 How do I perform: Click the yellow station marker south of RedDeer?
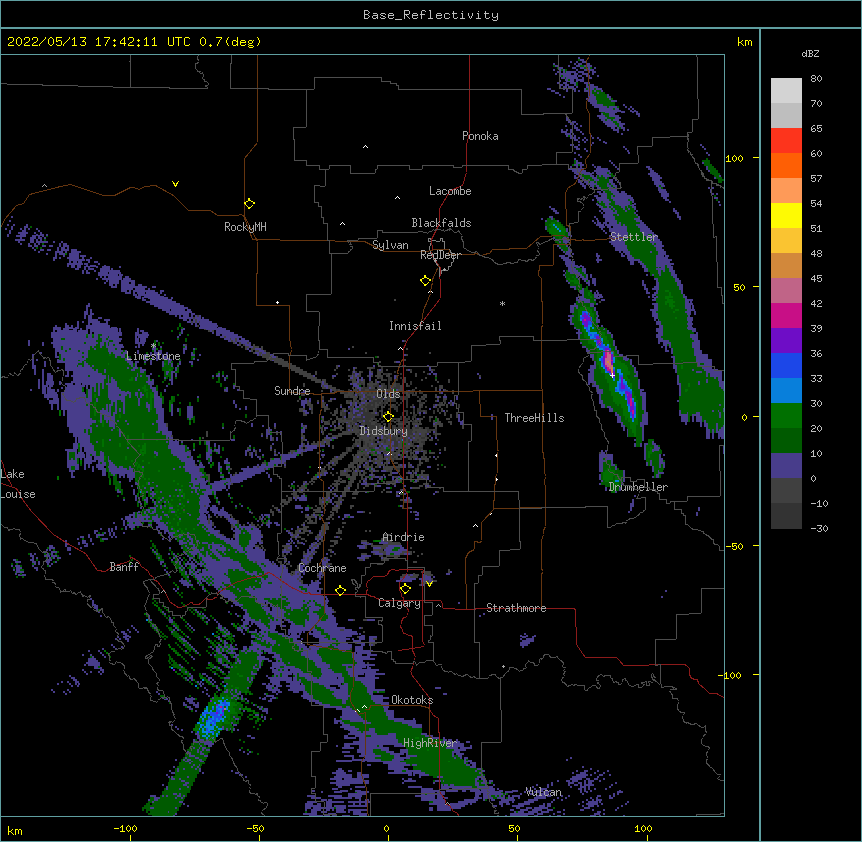pyautogui.click(x=425, y=280)
